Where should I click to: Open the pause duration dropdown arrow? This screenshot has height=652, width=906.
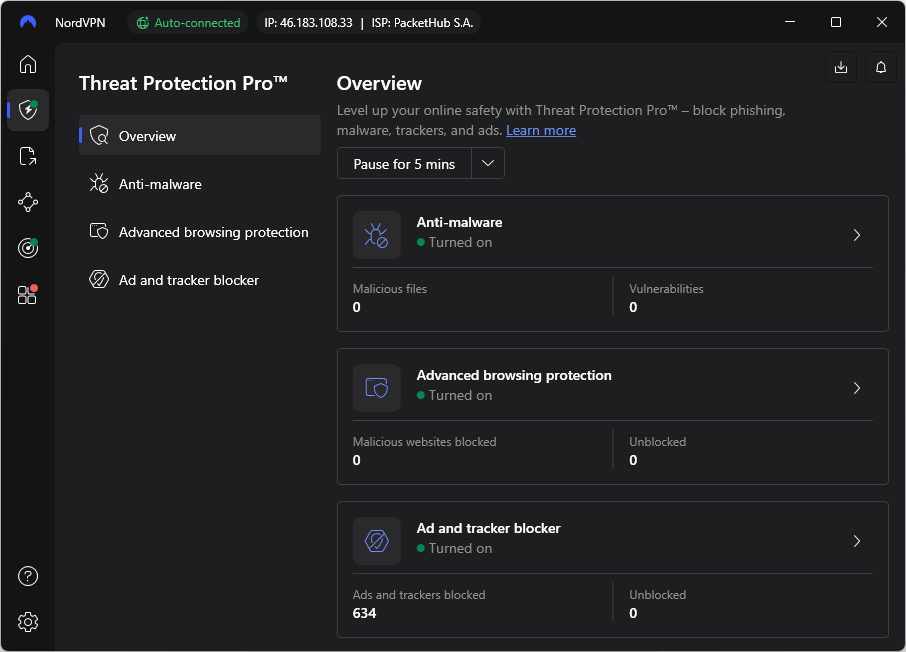pyautogui.click(x=488, y=163)
